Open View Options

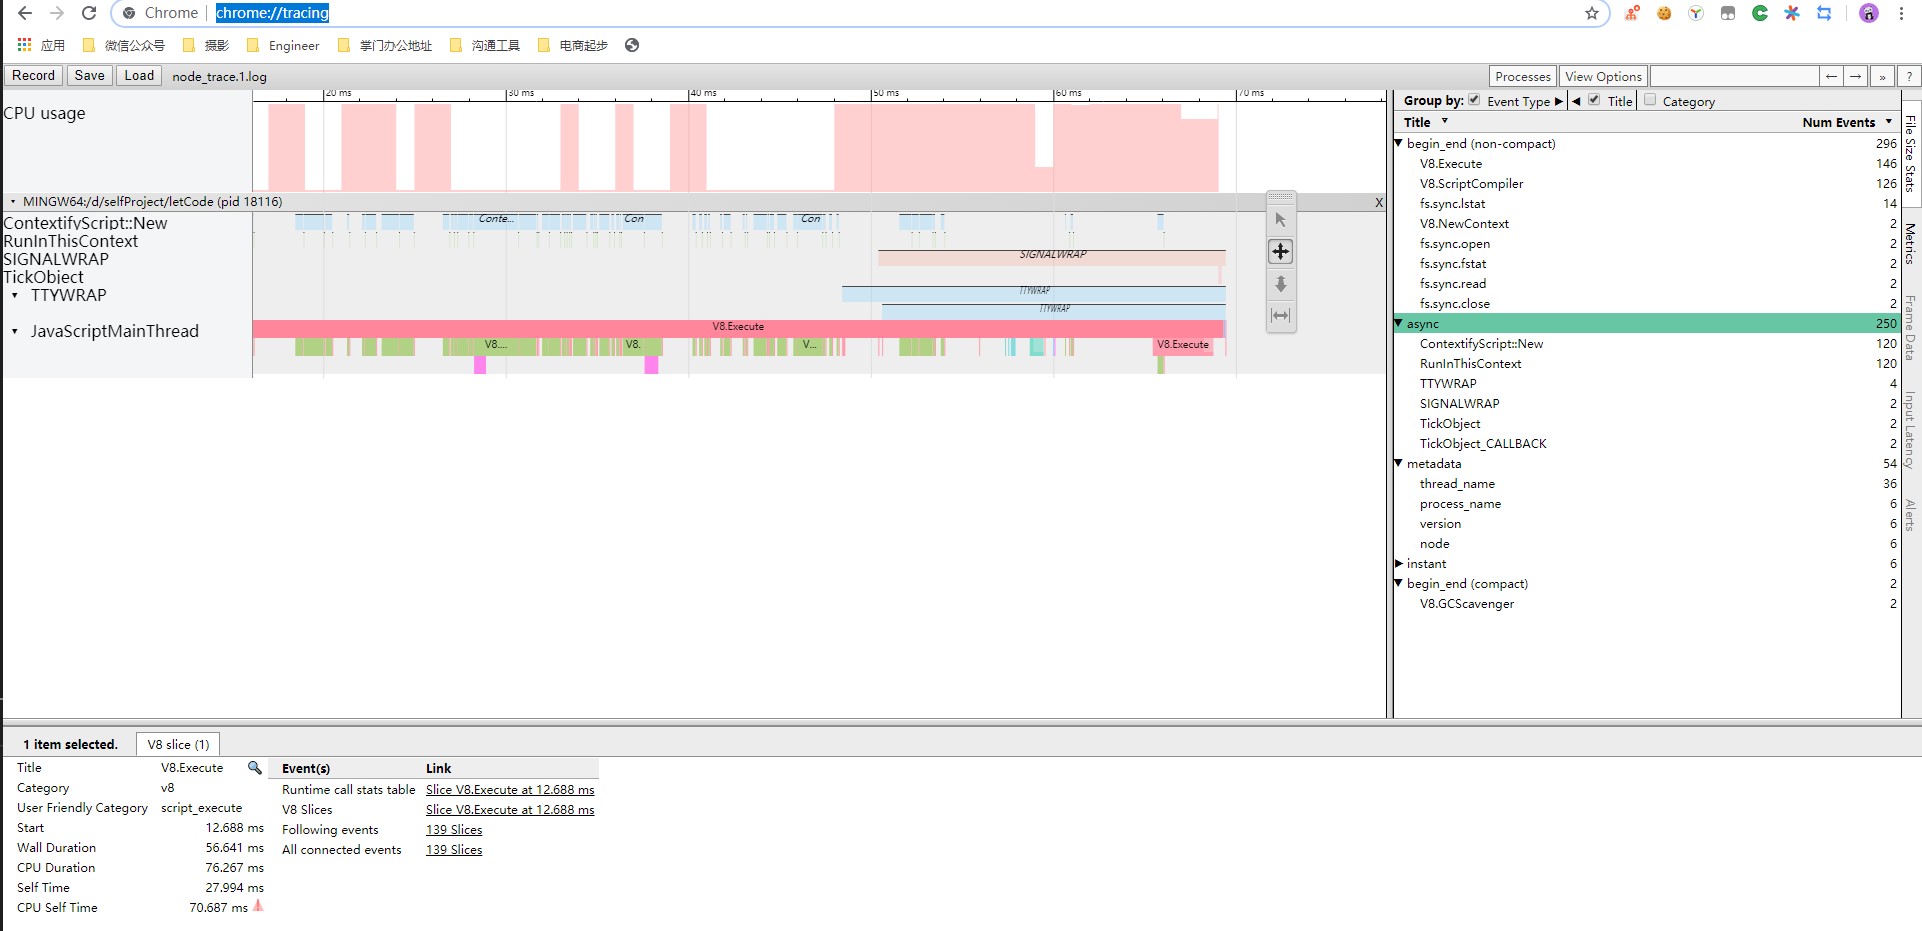[1603, 76]
